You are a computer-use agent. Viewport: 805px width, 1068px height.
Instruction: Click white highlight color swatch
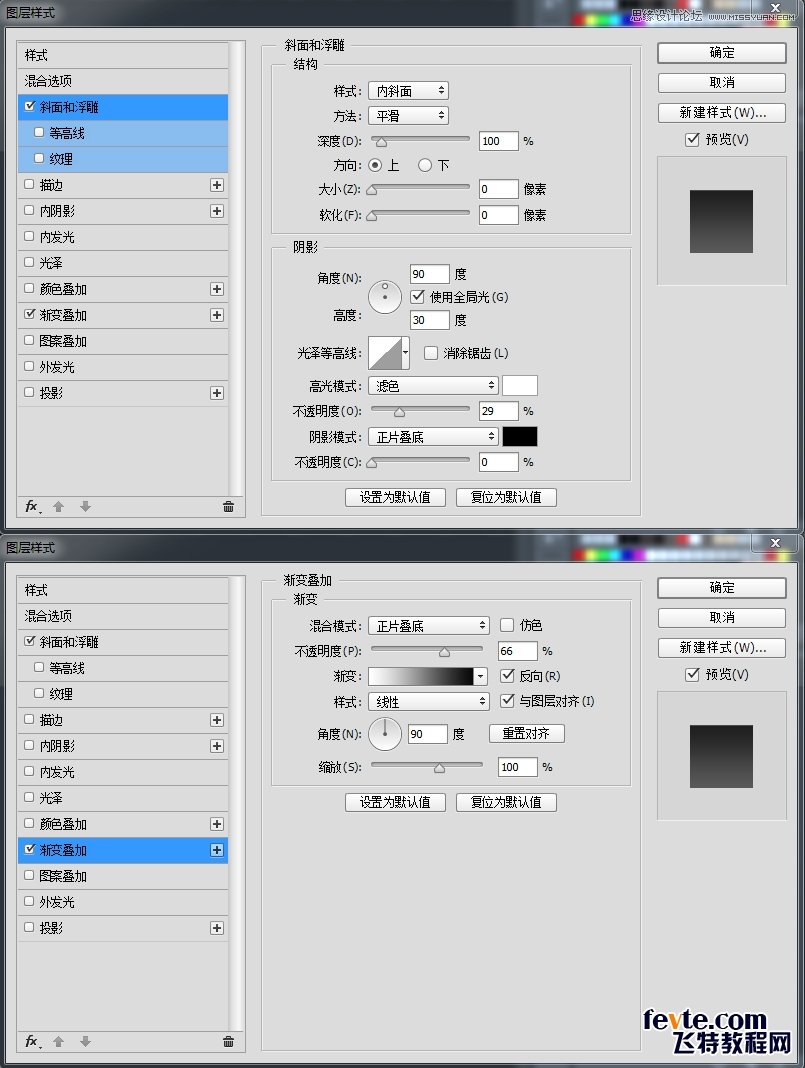coord(520,386)
